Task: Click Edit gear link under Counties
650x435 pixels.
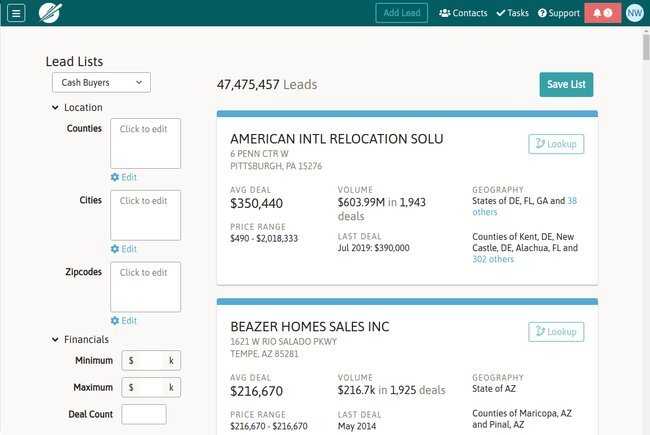Action: [x=124, y=177]
